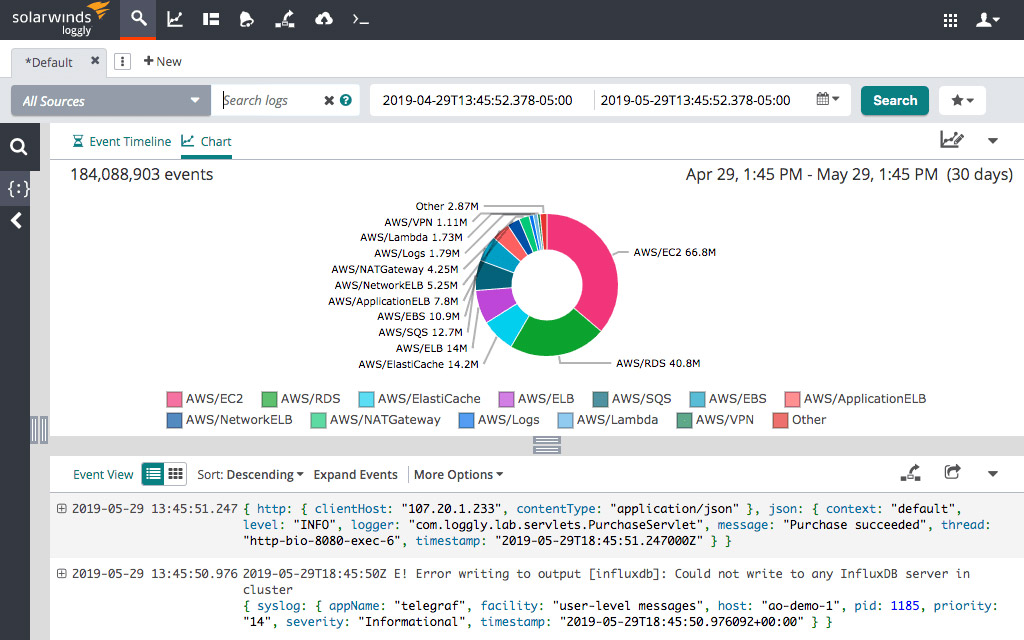Click Expand Events link

coord(355,475)
